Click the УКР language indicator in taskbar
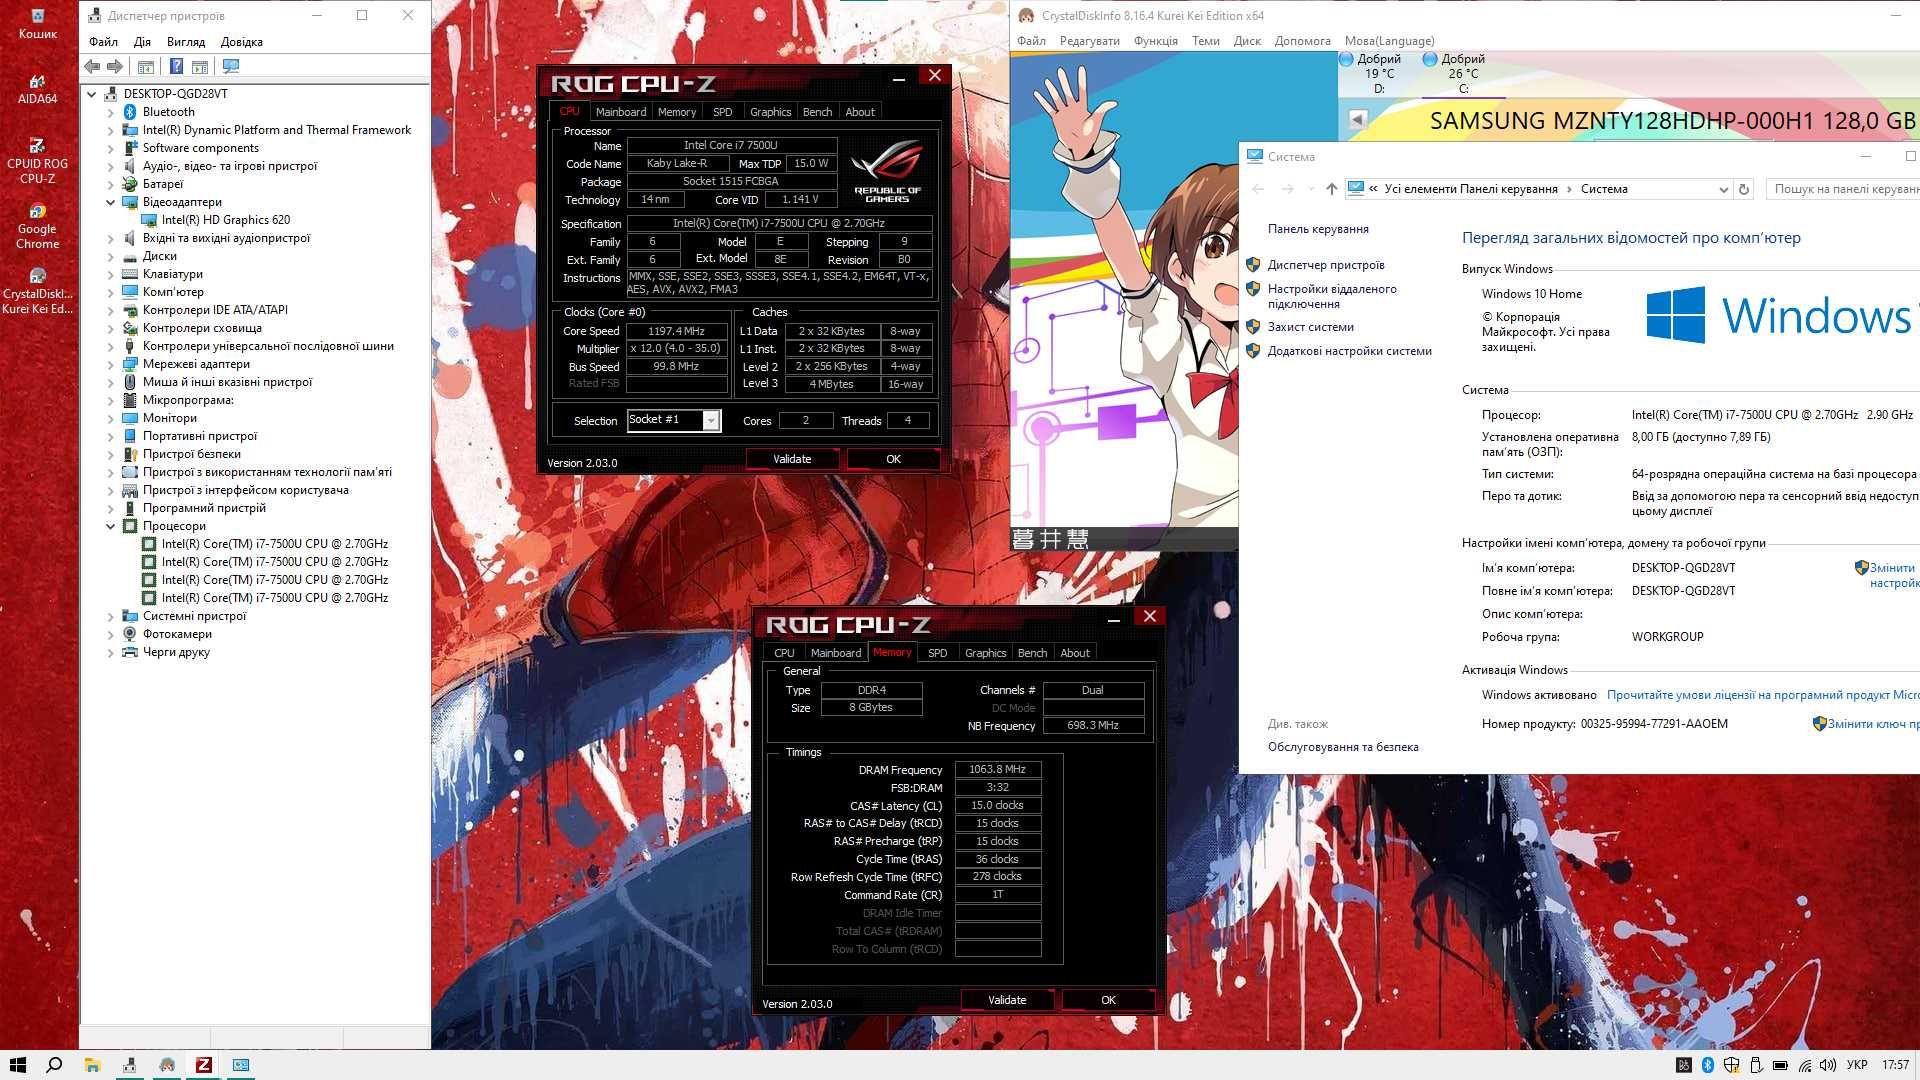The width and height of the screenshot is (1920, 1080). click(1857, 1065)
